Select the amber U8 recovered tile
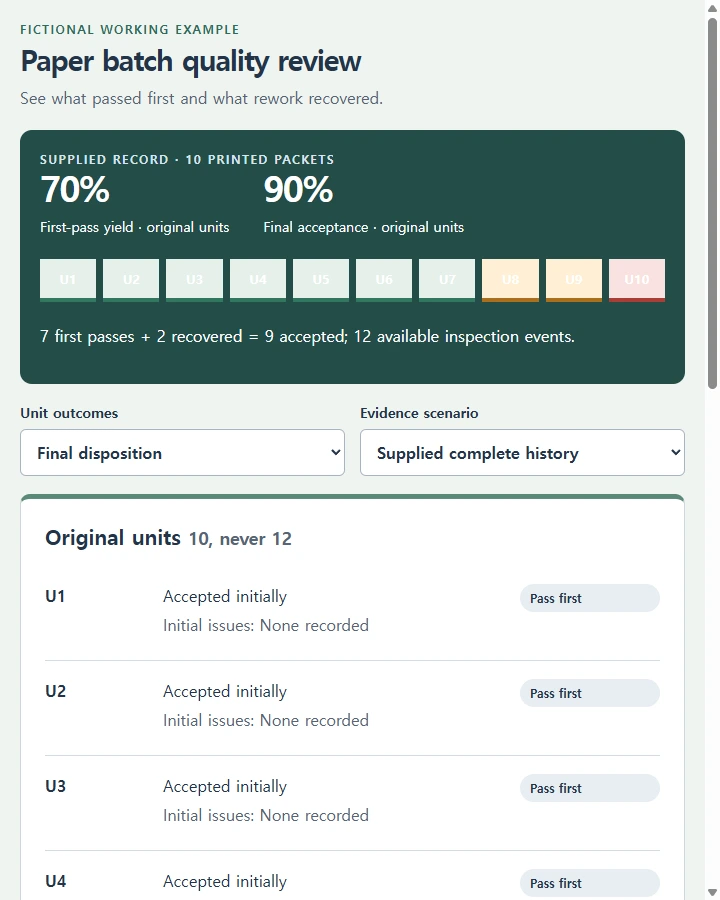The image size is (720, 900). (510, 280)
